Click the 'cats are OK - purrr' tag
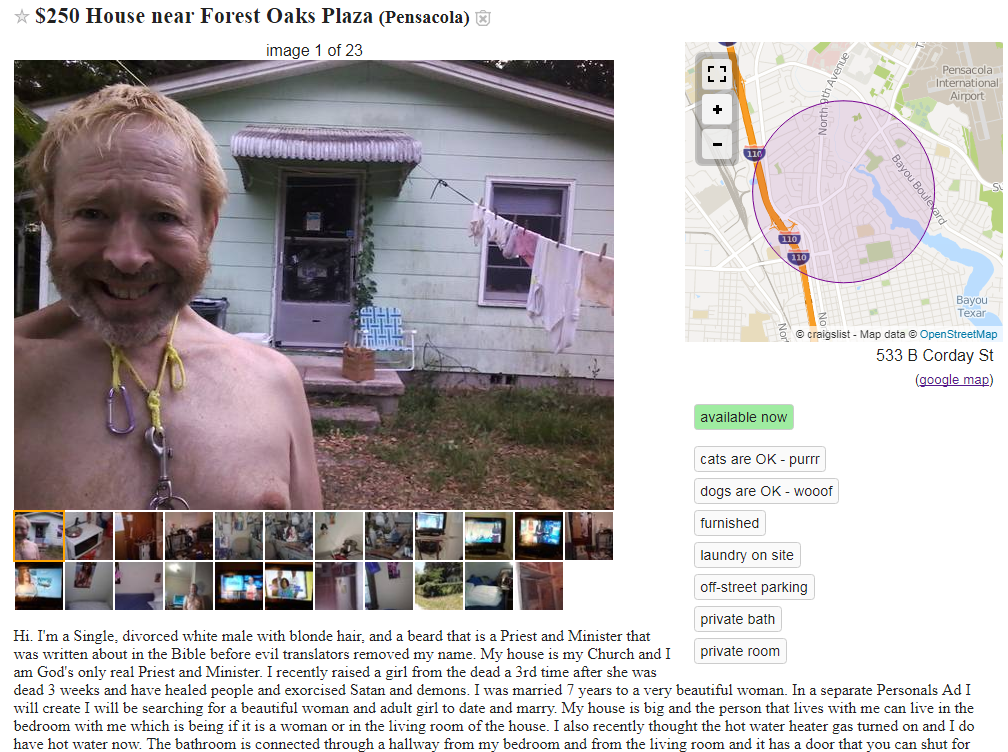This screenshot has width=1008, height=752. point(760,459)
